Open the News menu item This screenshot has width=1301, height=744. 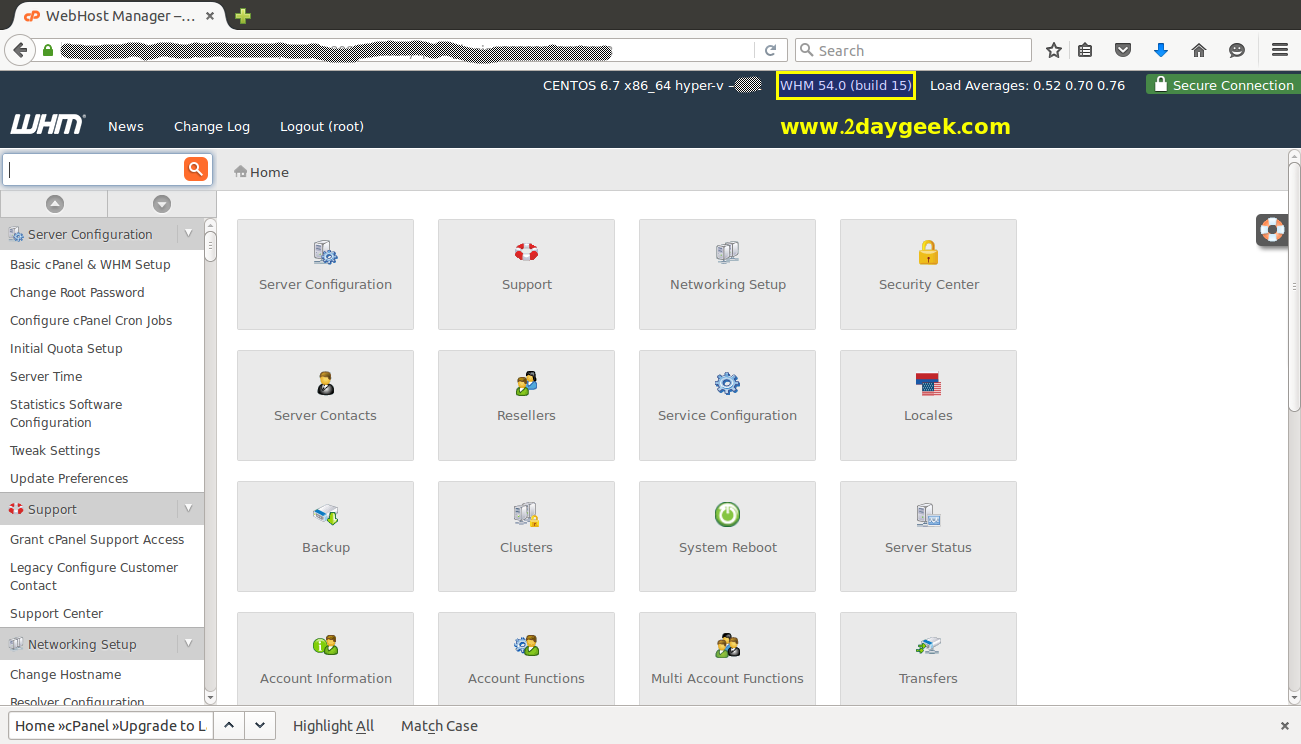126,126
